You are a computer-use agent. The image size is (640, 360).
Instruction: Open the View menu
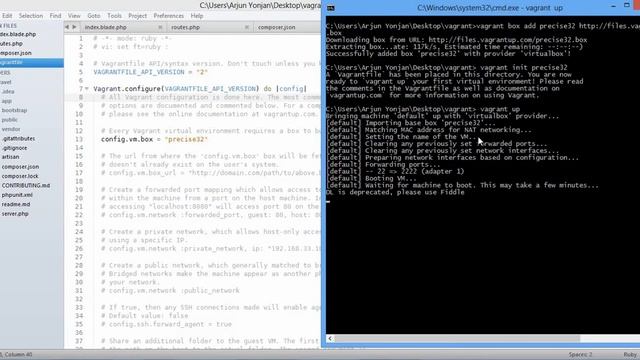(74, 16)
